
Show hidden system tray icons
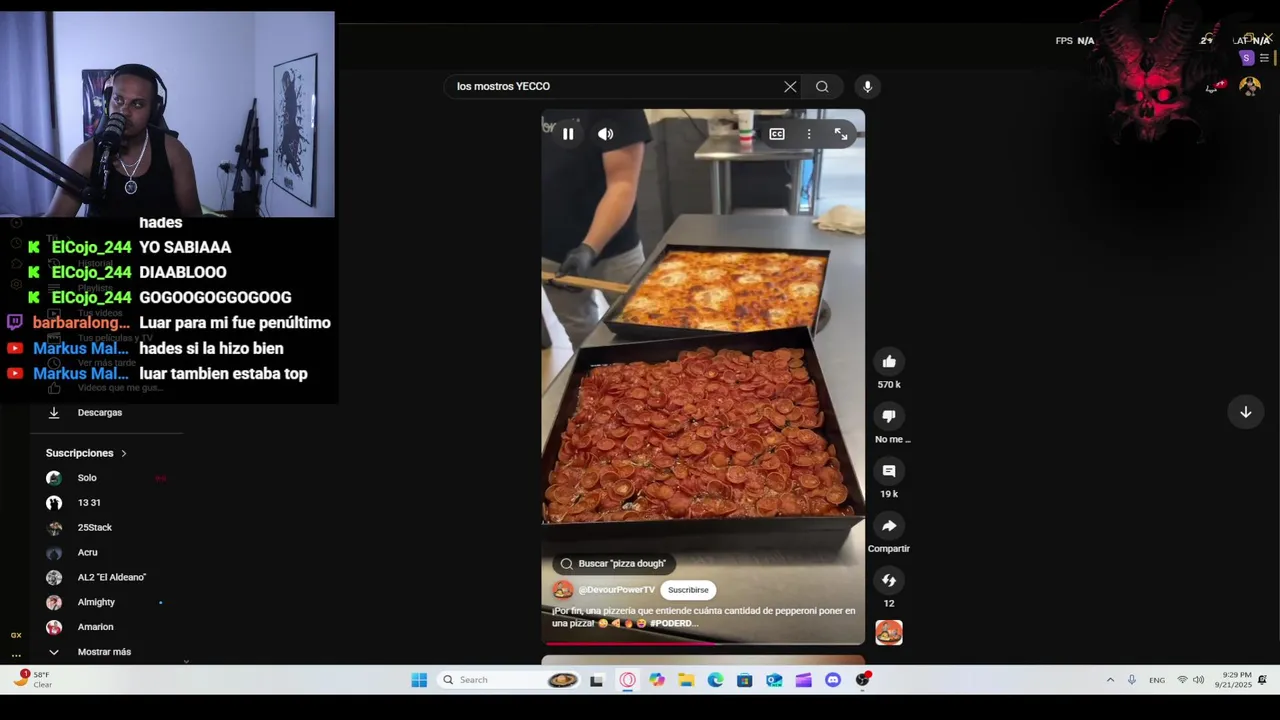click(1110, 680)
